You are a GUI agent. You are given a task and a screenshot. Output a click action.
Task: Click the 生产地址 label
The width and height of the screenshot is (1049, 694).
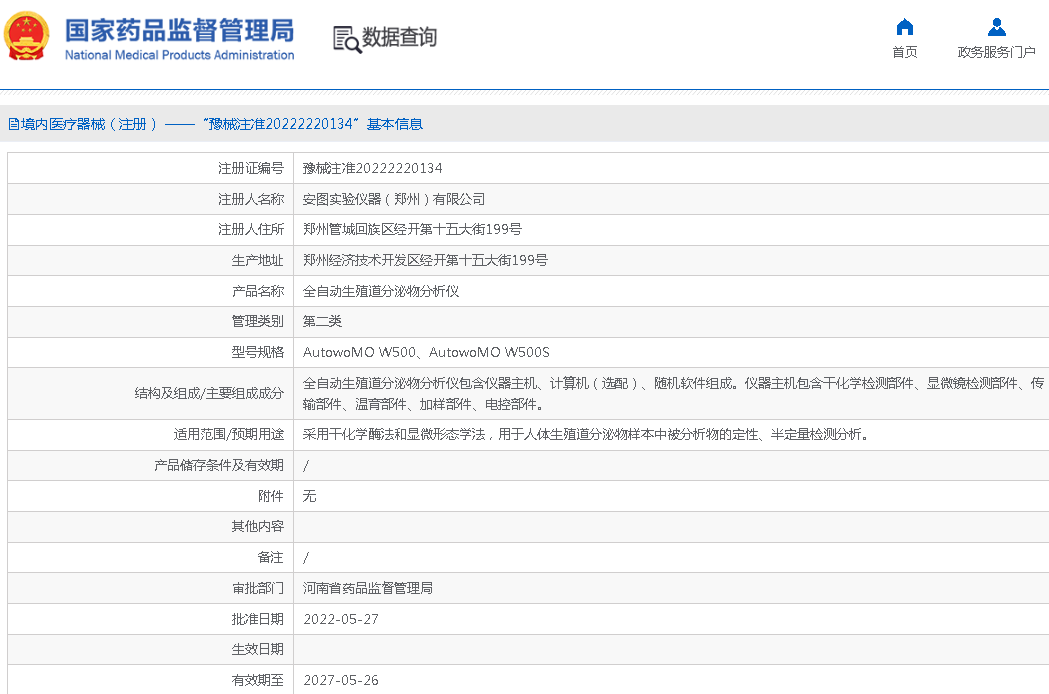point(258,260)
